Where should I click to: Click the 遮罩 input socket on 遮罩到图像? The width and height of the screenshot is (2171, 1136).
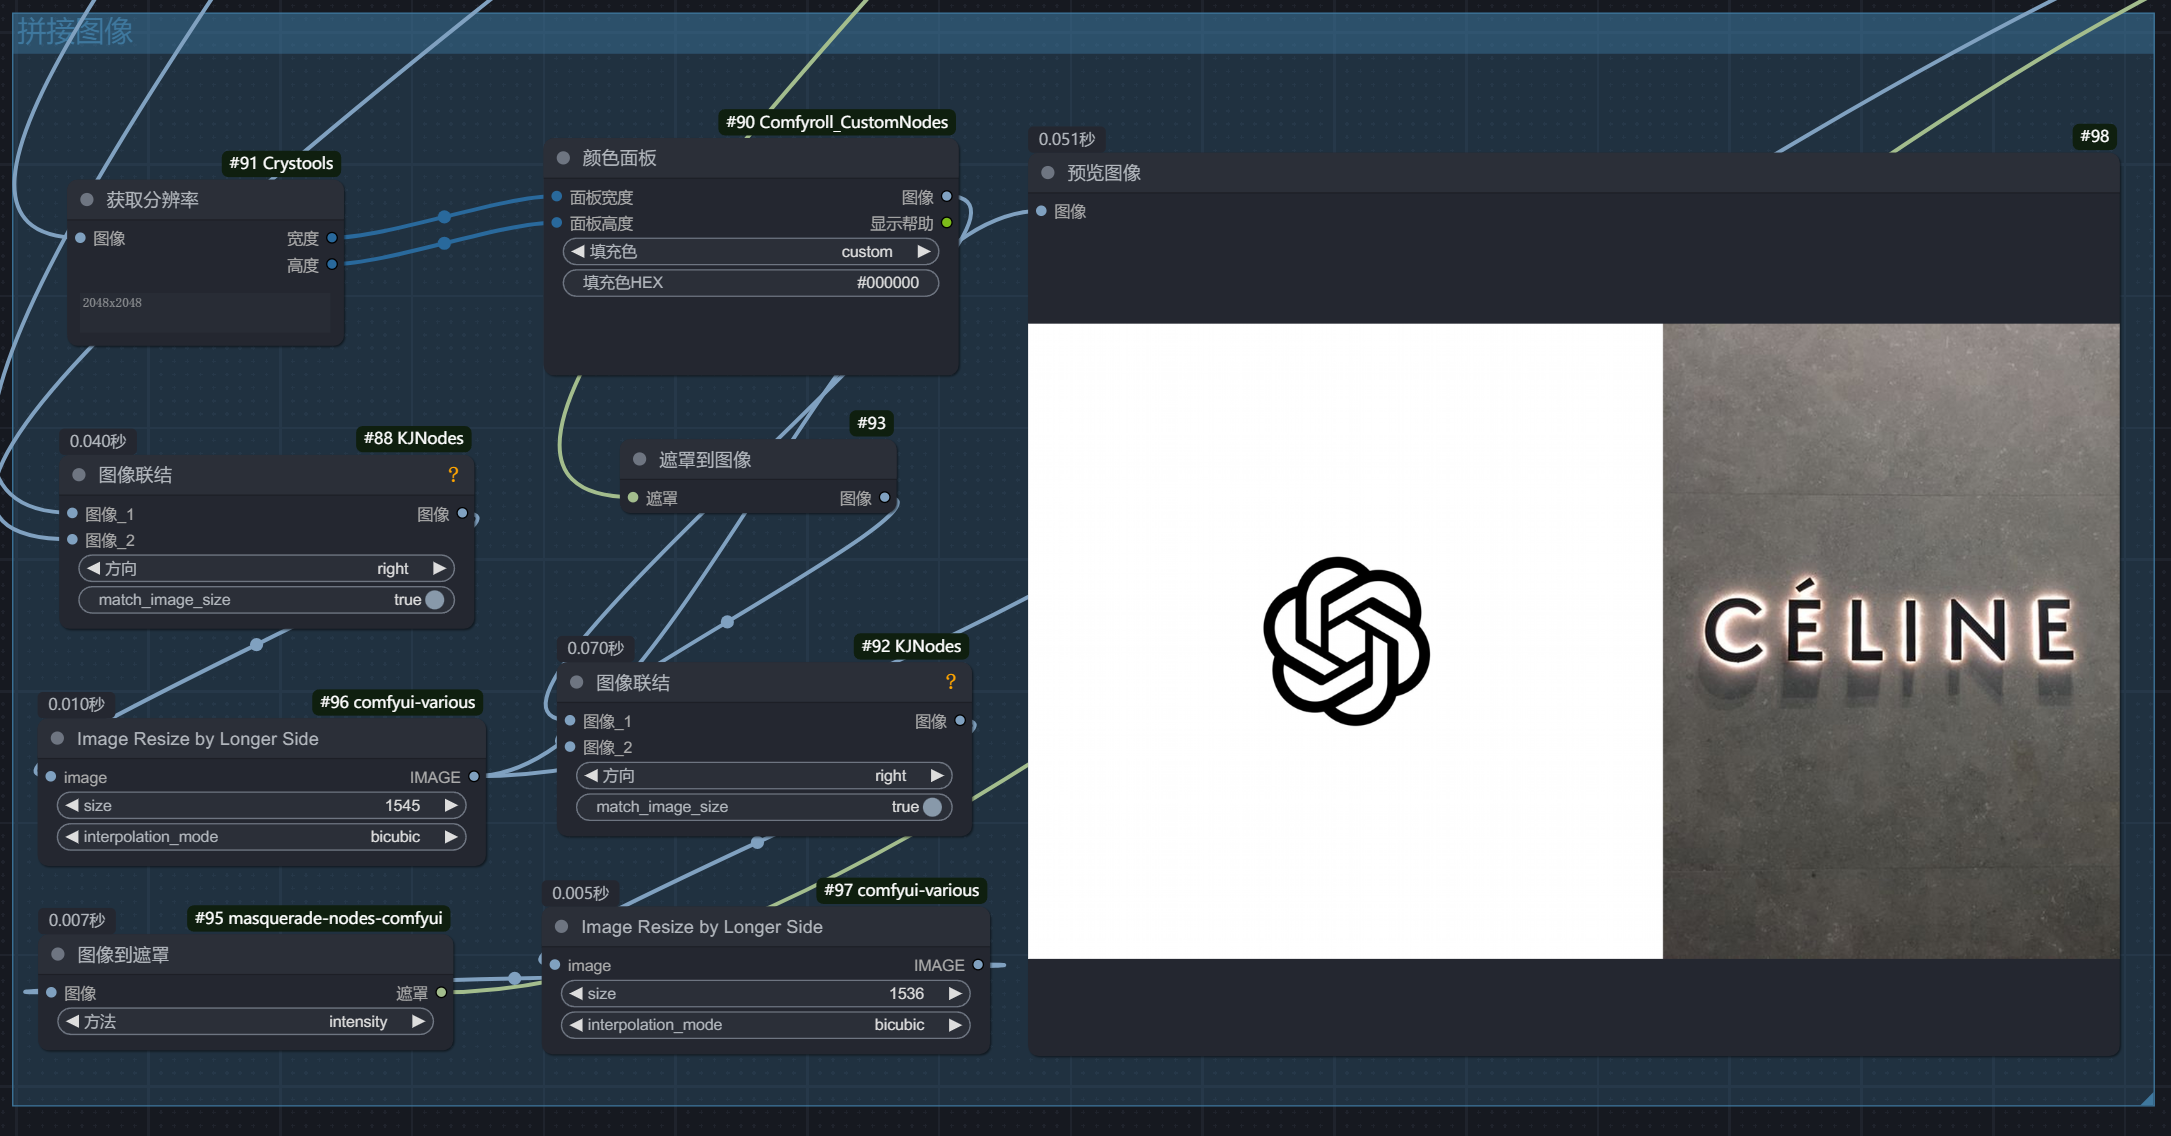click(x=633, y=498)
